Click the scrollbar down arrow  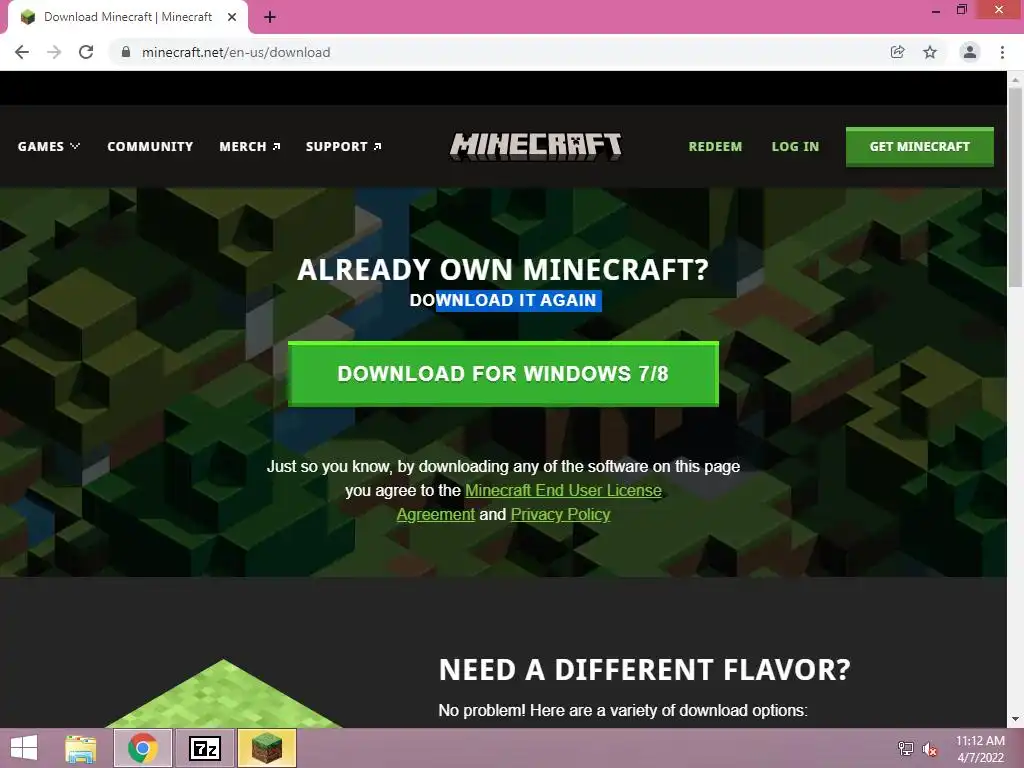pyautogui.click(x=1015, y=720)
